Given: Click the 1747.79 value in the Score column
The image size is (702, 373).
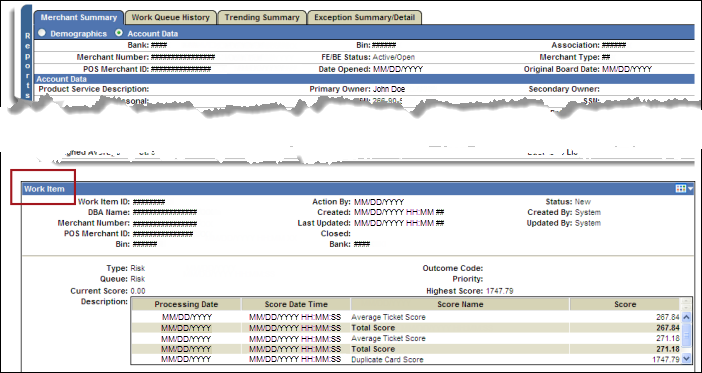Looking at the screenshot, I should click(666, 360).
